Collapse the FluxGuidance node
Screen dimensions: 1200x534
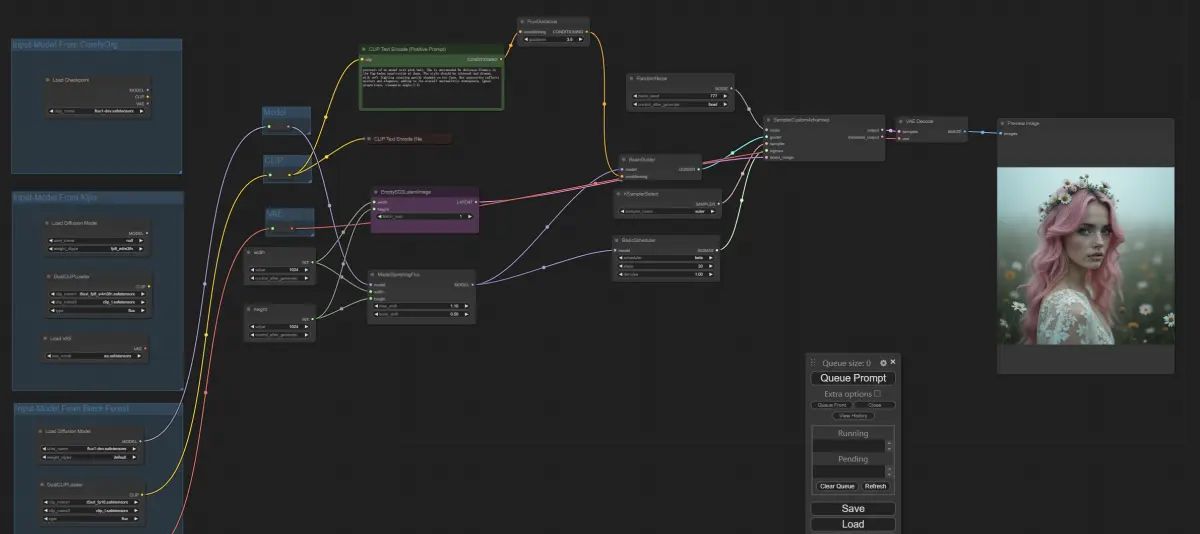524,21
